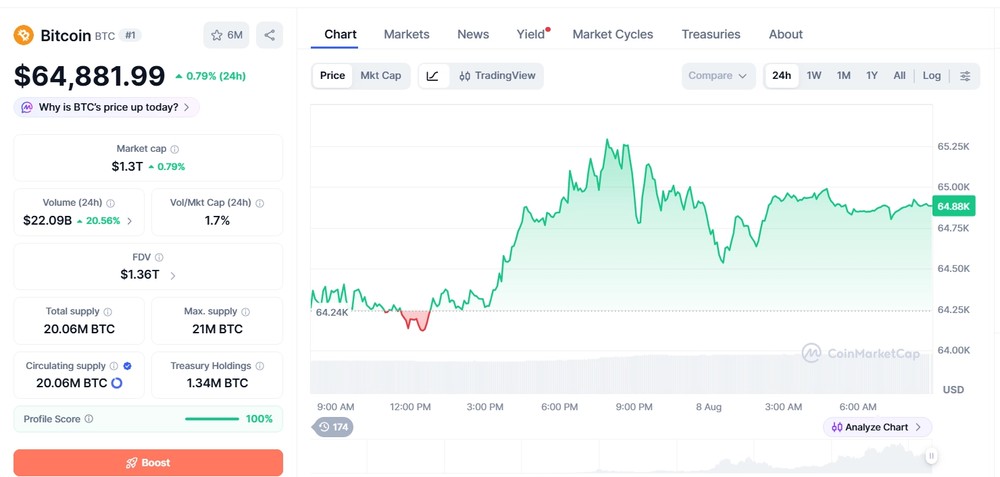
Task: Click the Profile Score info icon
Action: point(89,419)
